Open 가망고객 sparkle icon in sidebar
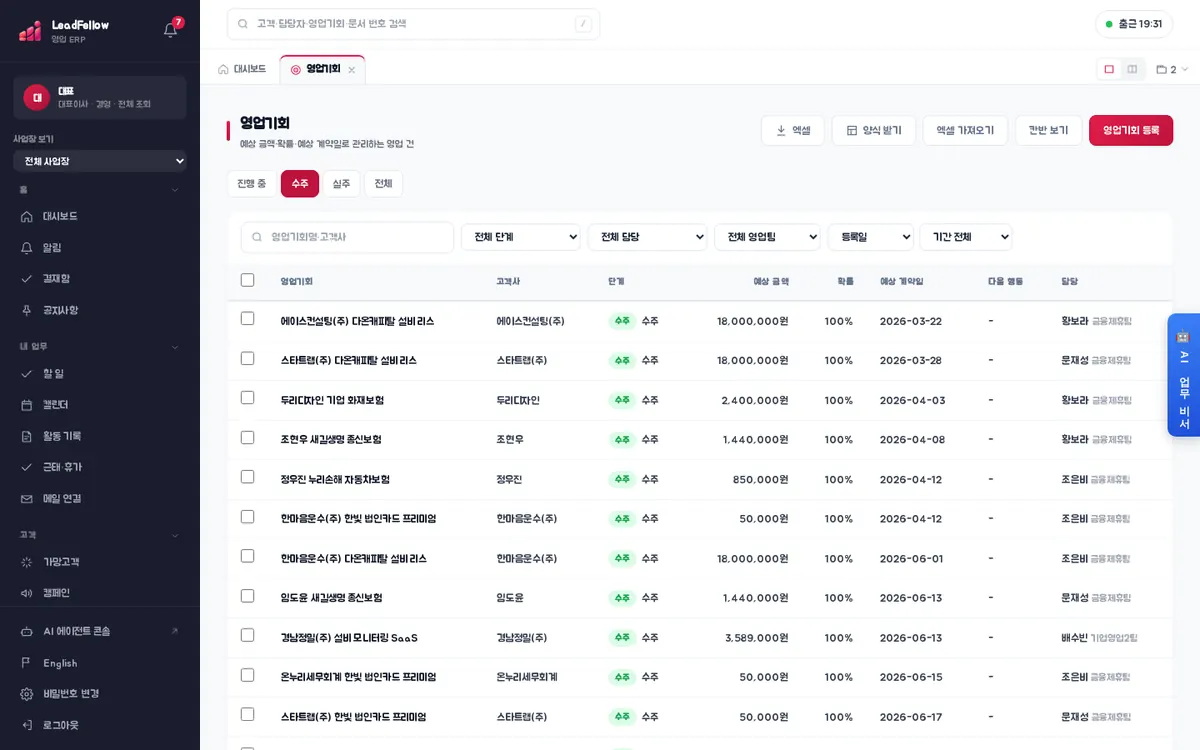 pos(27,562)
